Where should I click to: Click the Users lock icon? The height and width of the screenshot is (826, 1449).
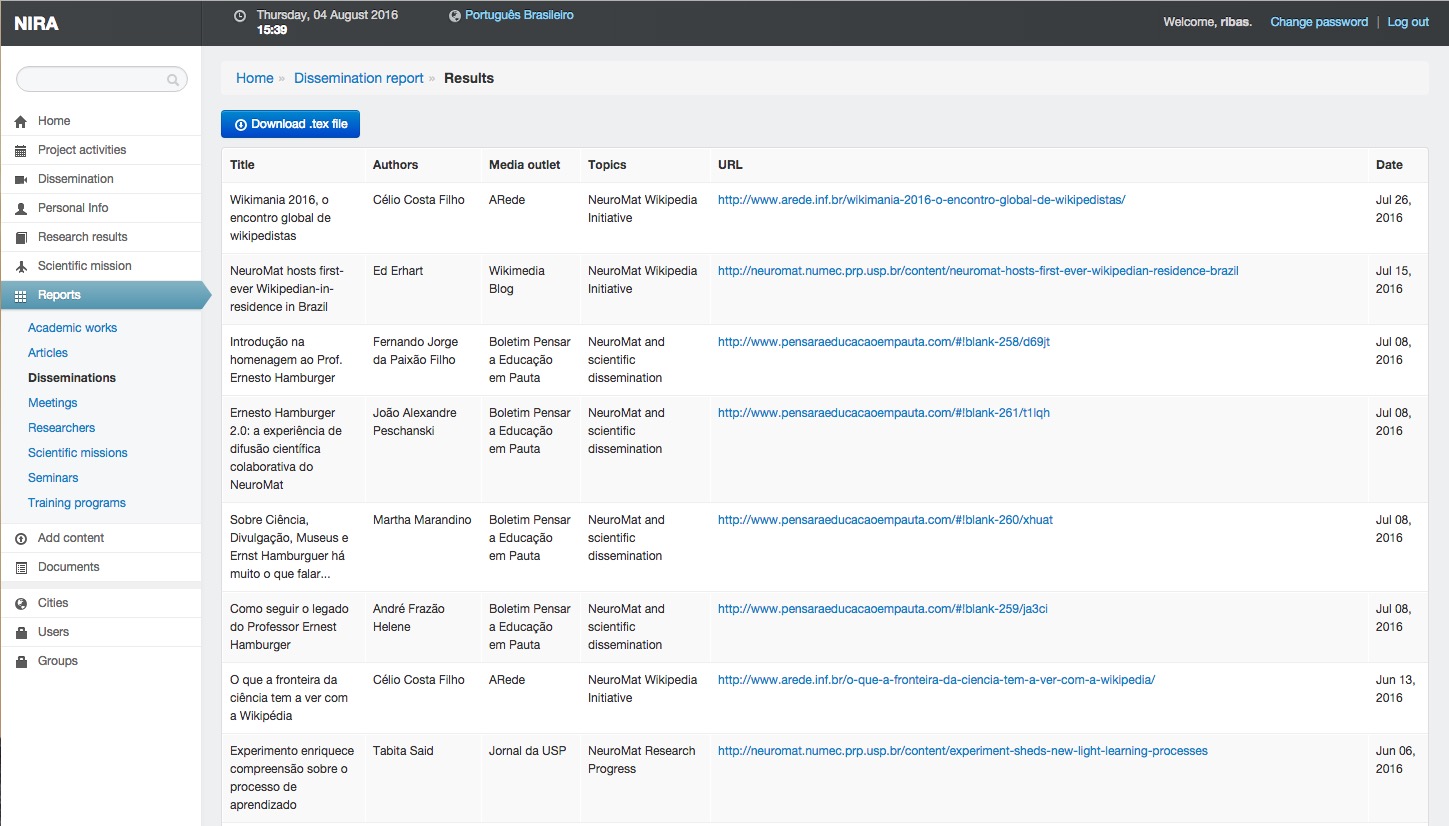tap(21, 633)
